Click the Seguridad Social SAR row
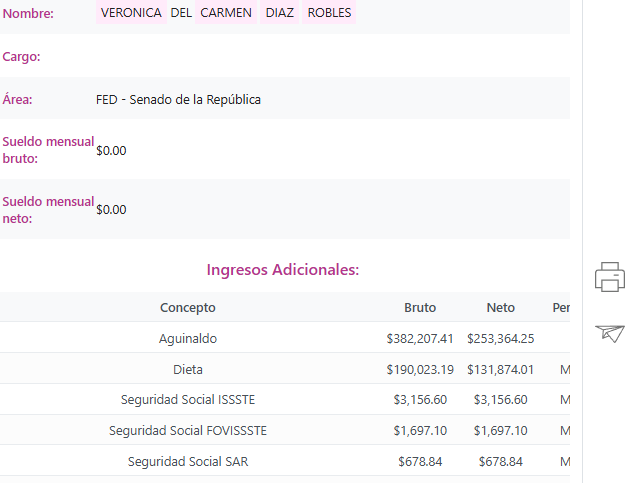639x483 pixels. click(187, 462)
